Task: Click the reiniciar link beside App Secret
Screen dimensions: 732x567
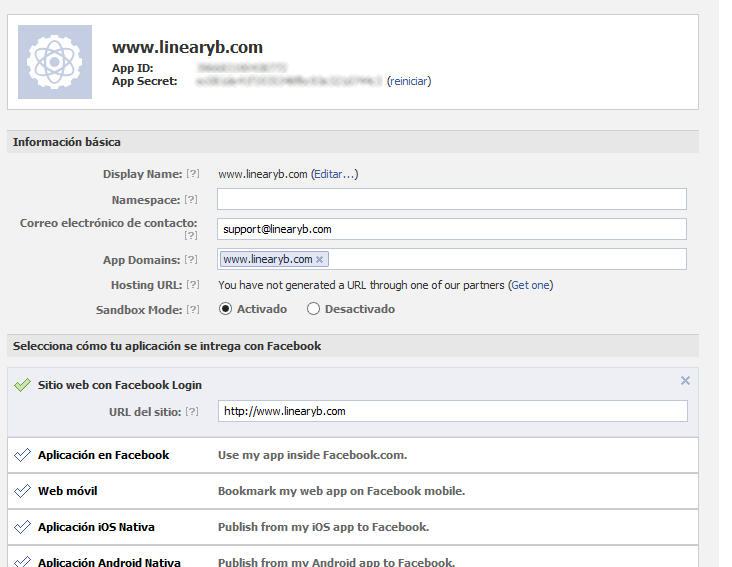Action: [409, 81]
